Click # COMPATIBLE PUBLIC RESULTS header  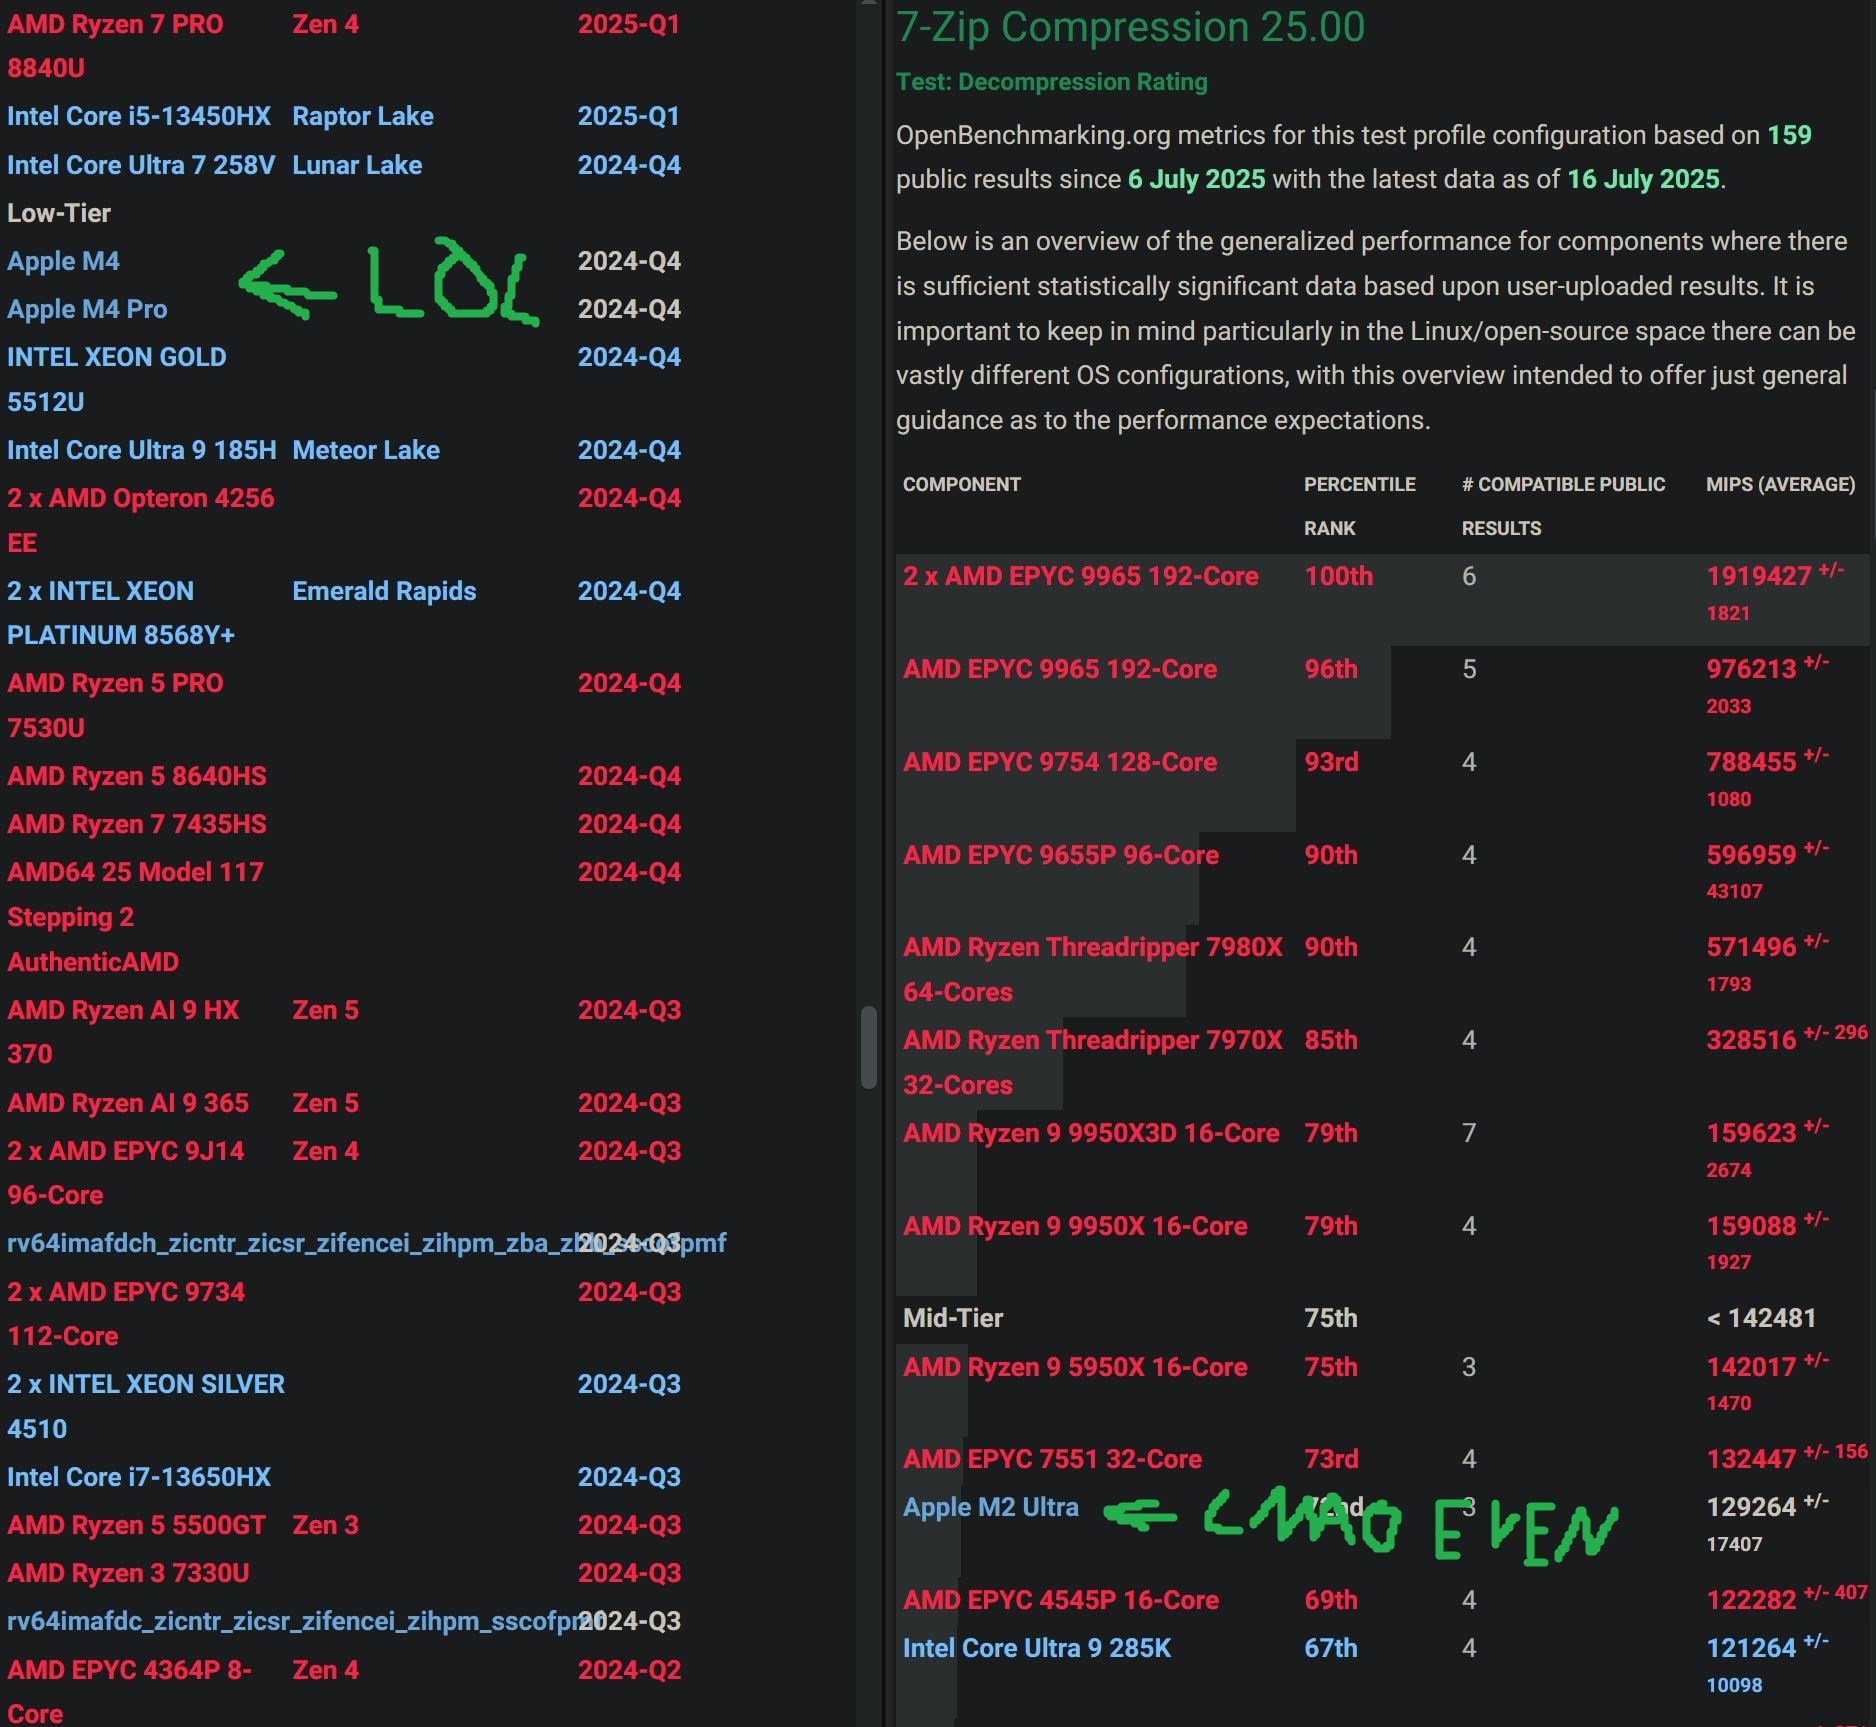(x=1564, y=506)
